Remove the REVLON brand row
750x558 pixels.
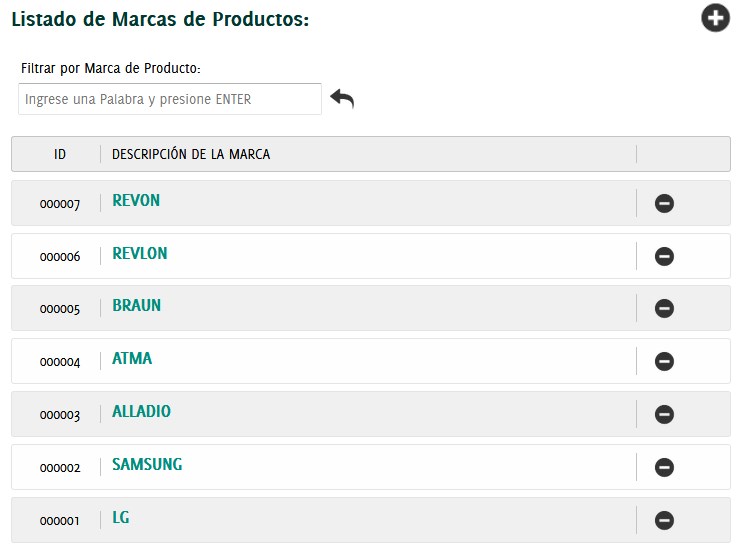click(664, 256)
